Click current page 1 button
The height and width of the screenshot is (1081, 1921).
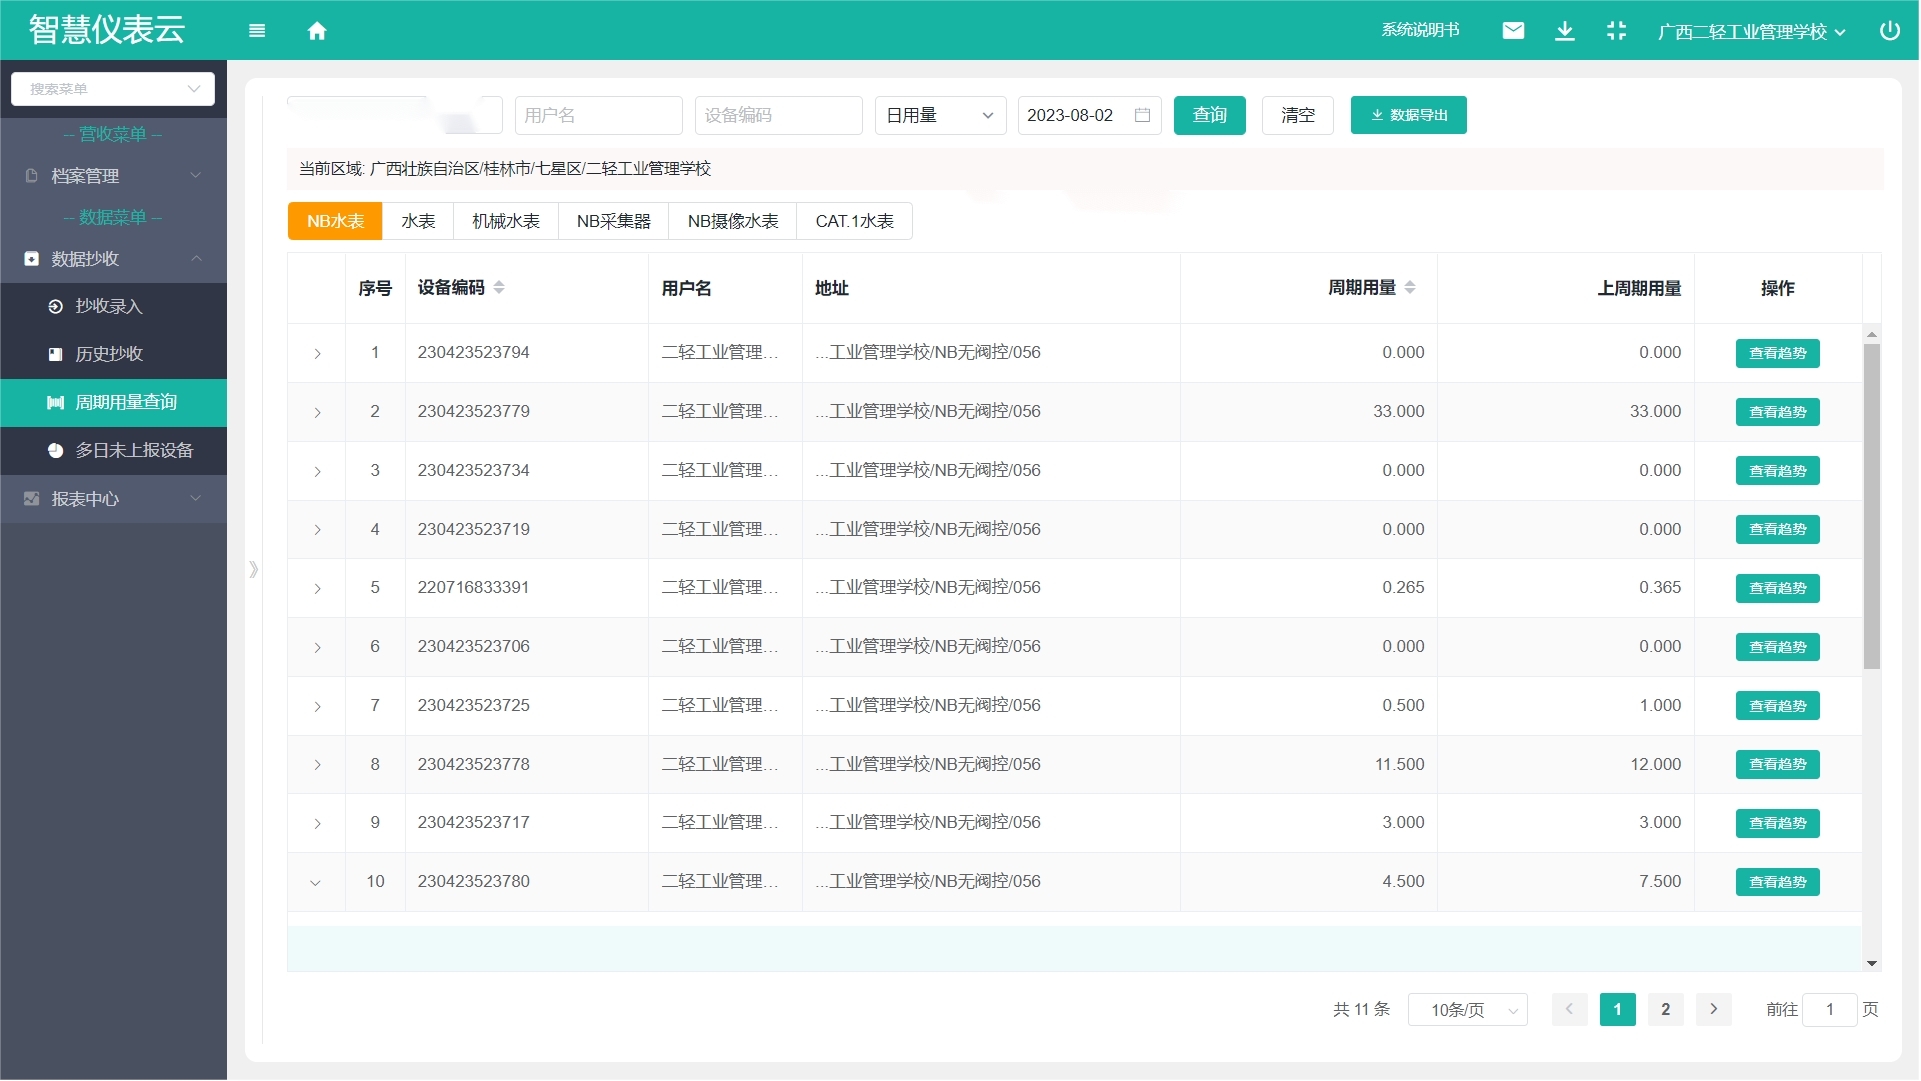click(x=1617, y=1010)
